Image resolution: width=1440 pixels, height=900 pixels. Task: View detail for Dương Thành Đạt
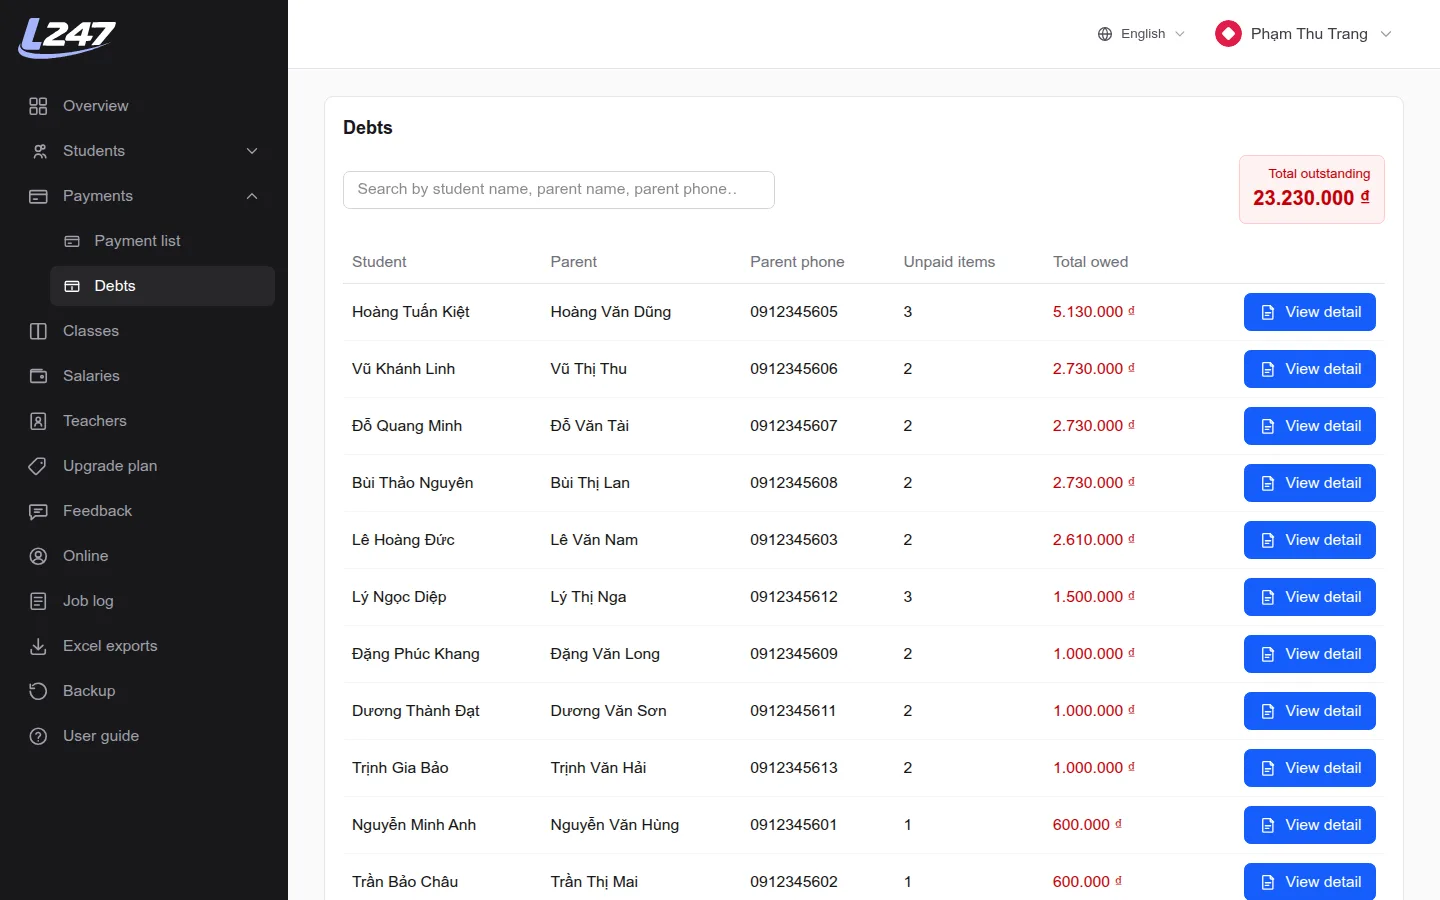tap(1310, 711)
